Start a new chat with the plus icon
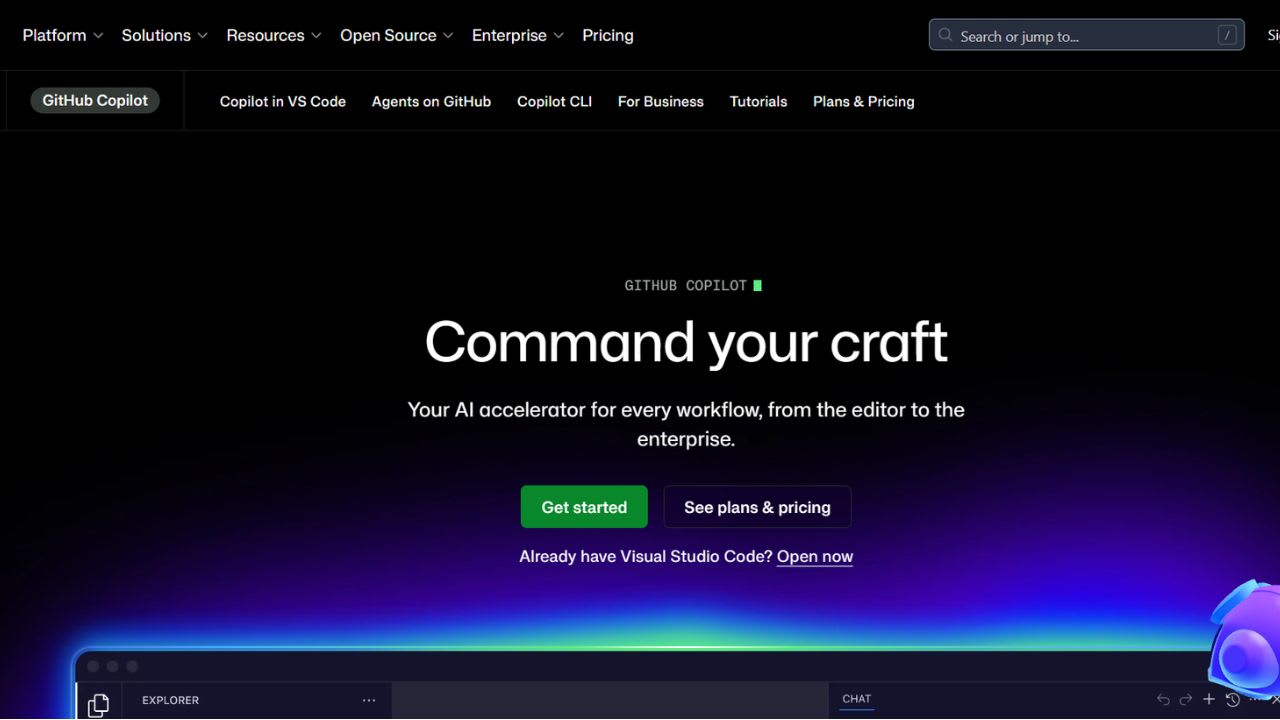 pos(1209,700)
